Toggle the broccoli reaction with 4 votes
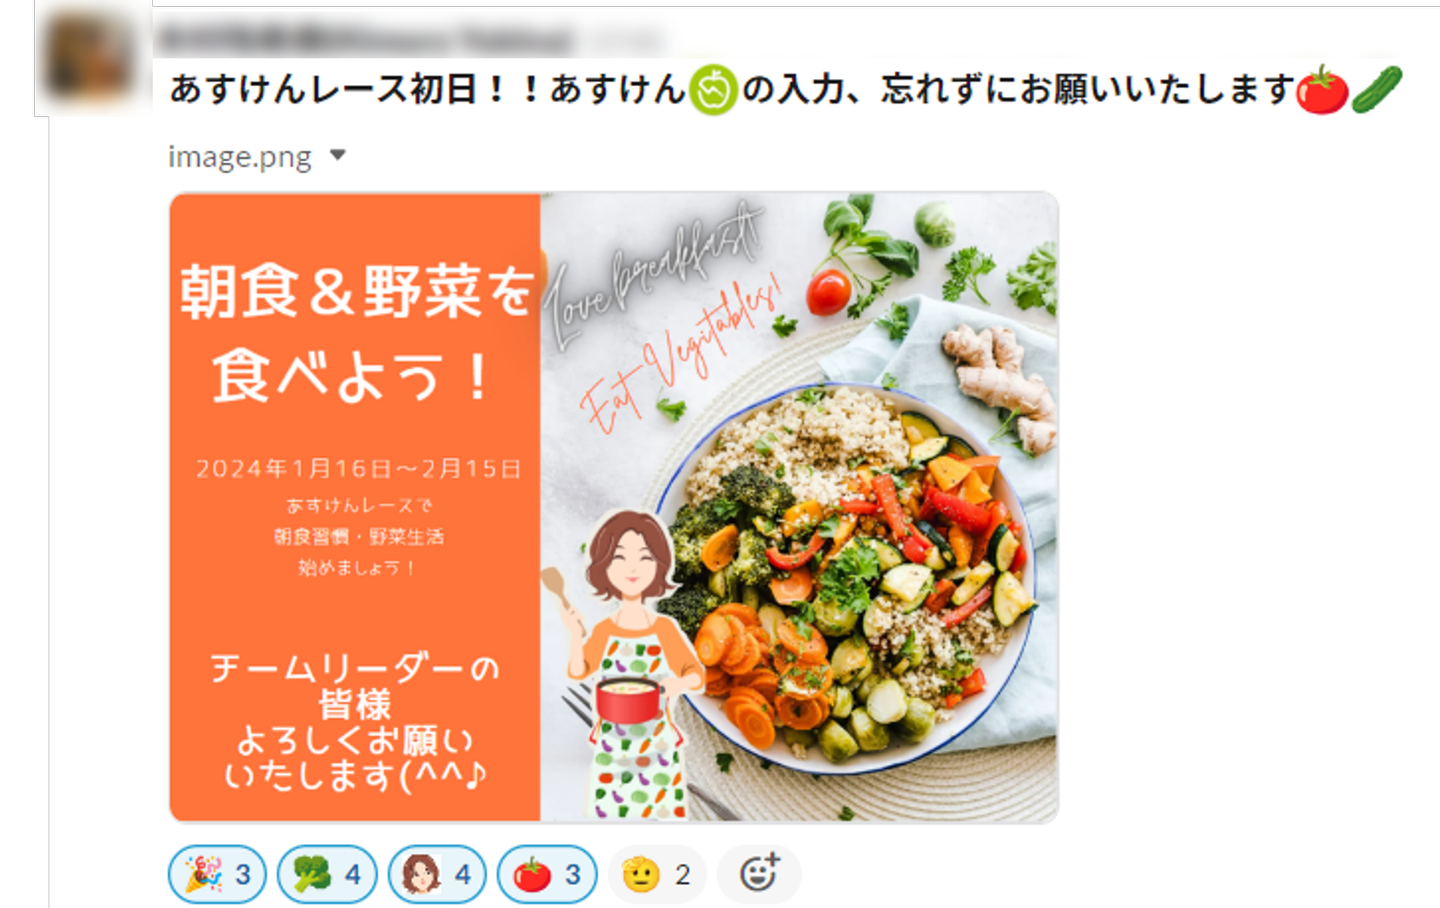Viewport: 1440px width, 908px height. 327,875
